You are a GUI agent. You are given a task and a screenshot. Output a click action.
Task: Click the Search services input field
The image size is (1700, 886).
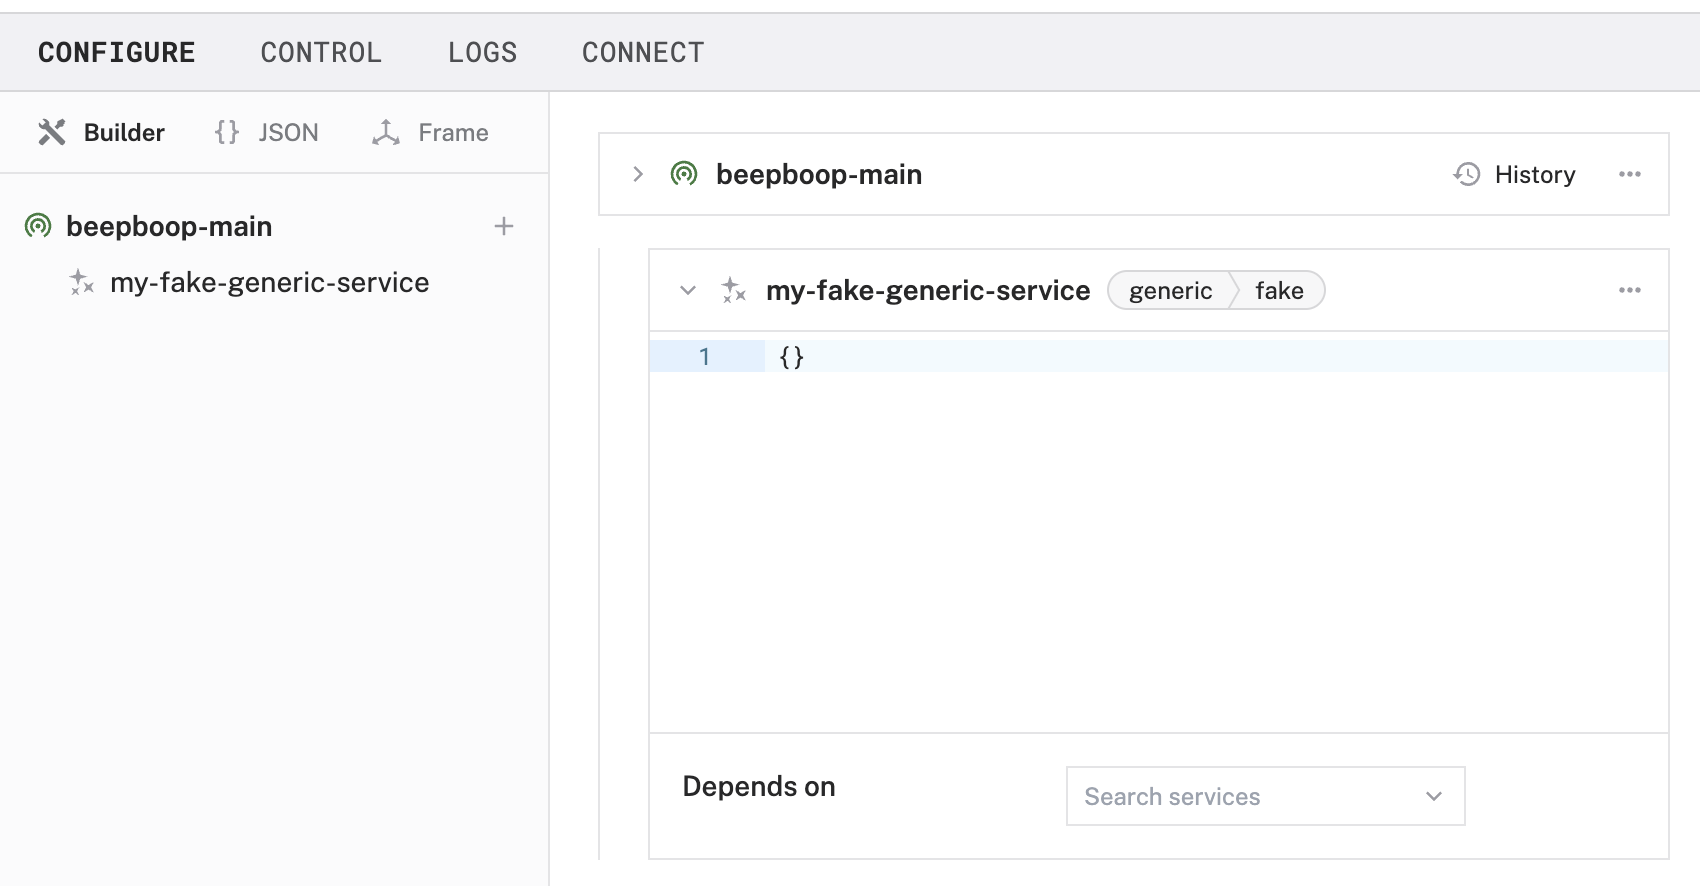click(x=1240, y=796)
